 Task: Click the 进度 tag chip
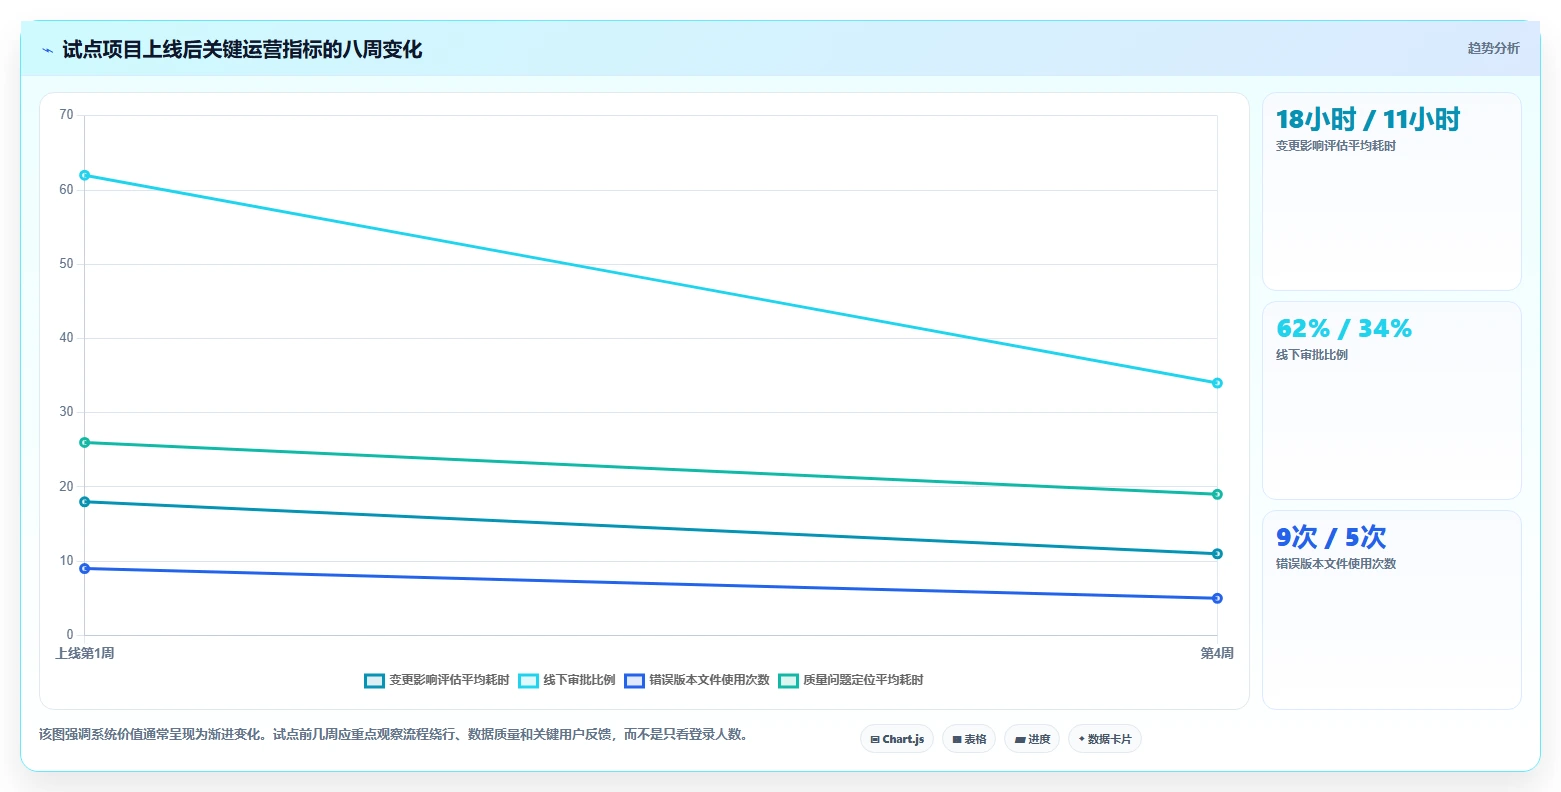pos(1032,739)
